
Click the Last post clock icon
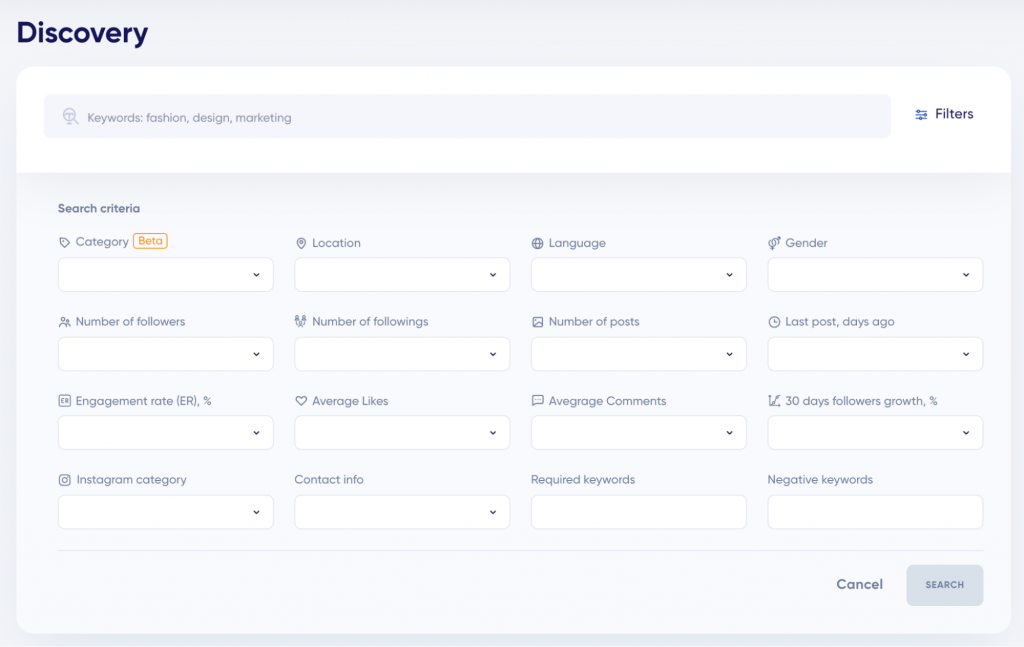click(x=774, y=322)
